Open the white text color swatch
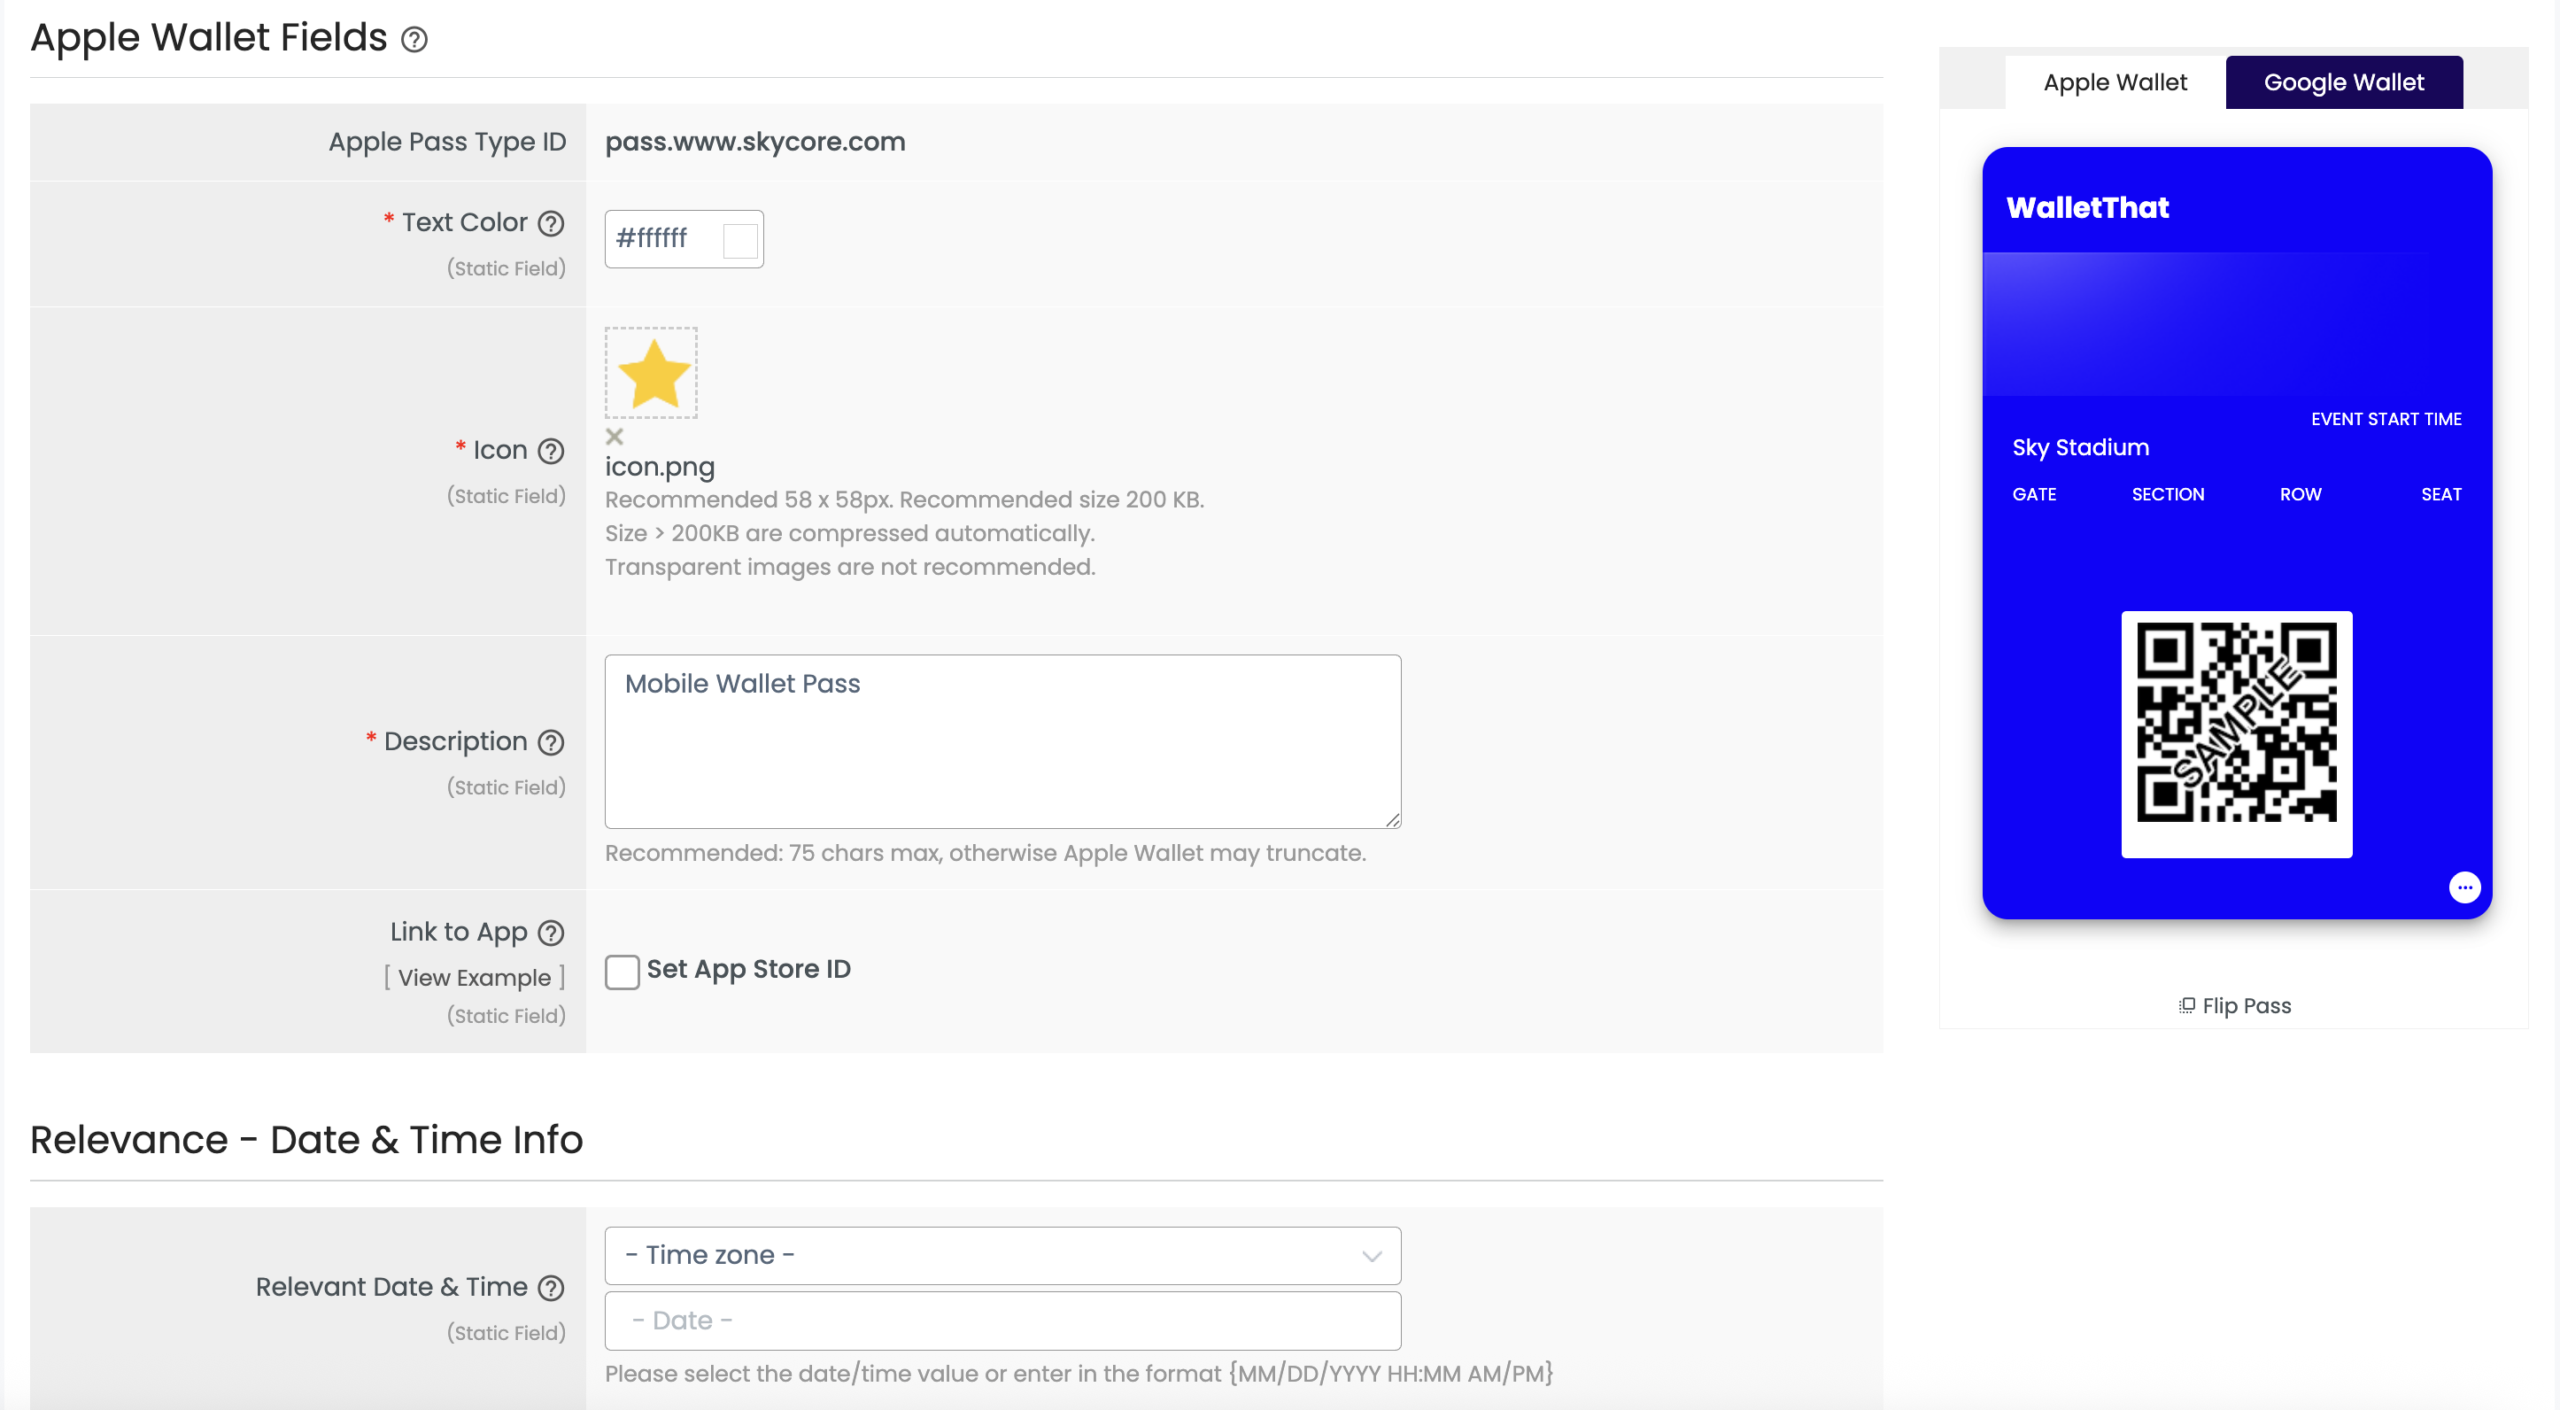The height and width of the screenshot is (1410, 2560). click(x=740, y=240)
